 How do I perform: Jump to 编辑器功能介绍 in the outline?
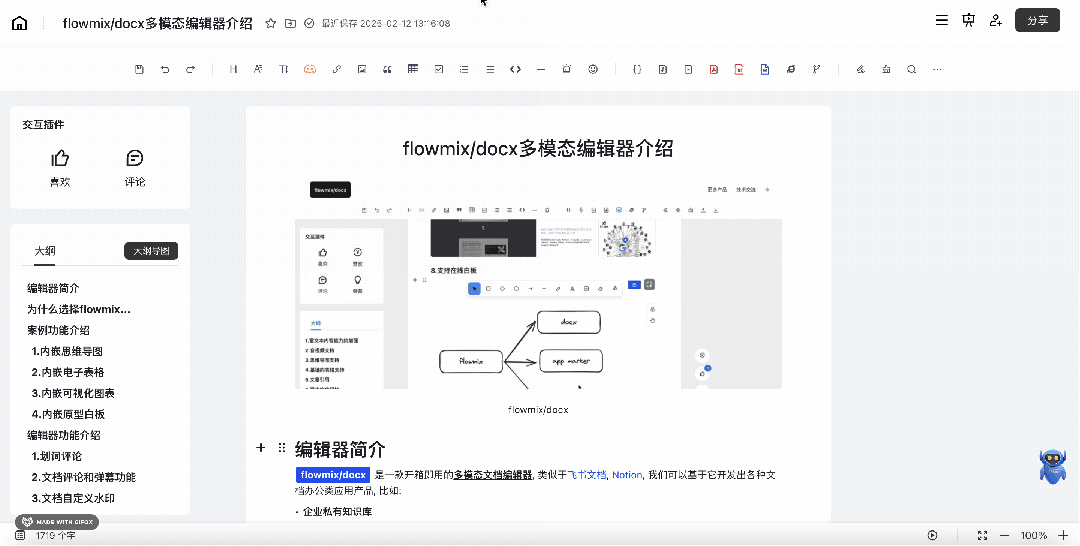(x=63, y=435)
